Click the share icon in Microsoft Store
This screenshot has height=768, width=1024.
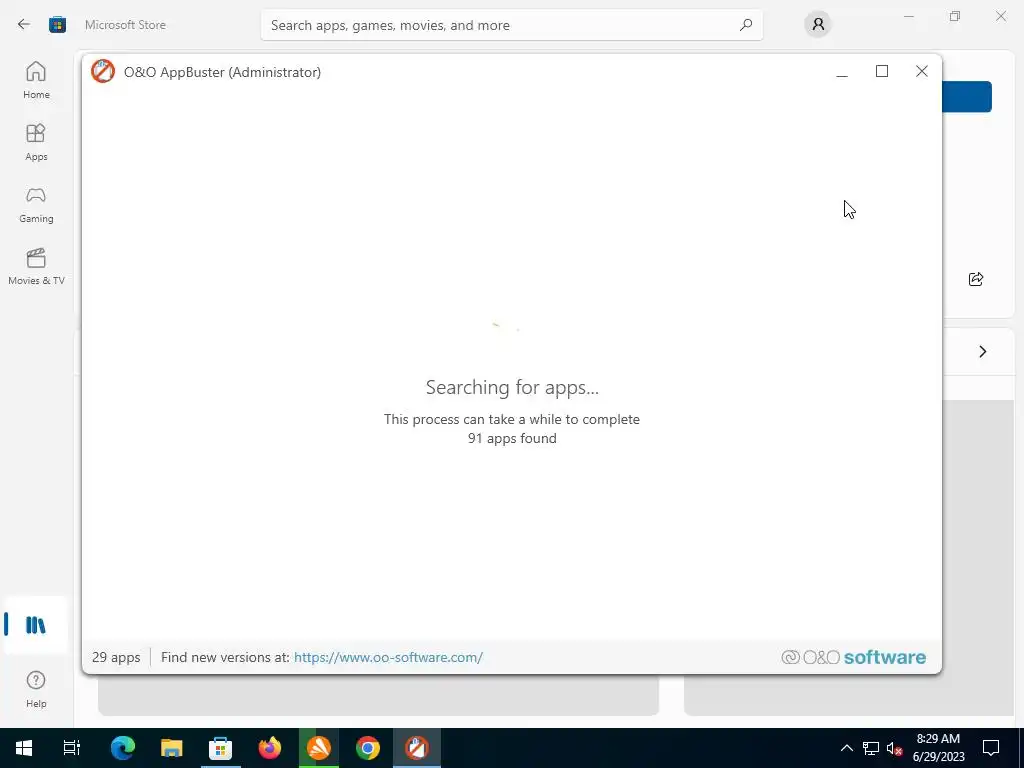[976, 279]
